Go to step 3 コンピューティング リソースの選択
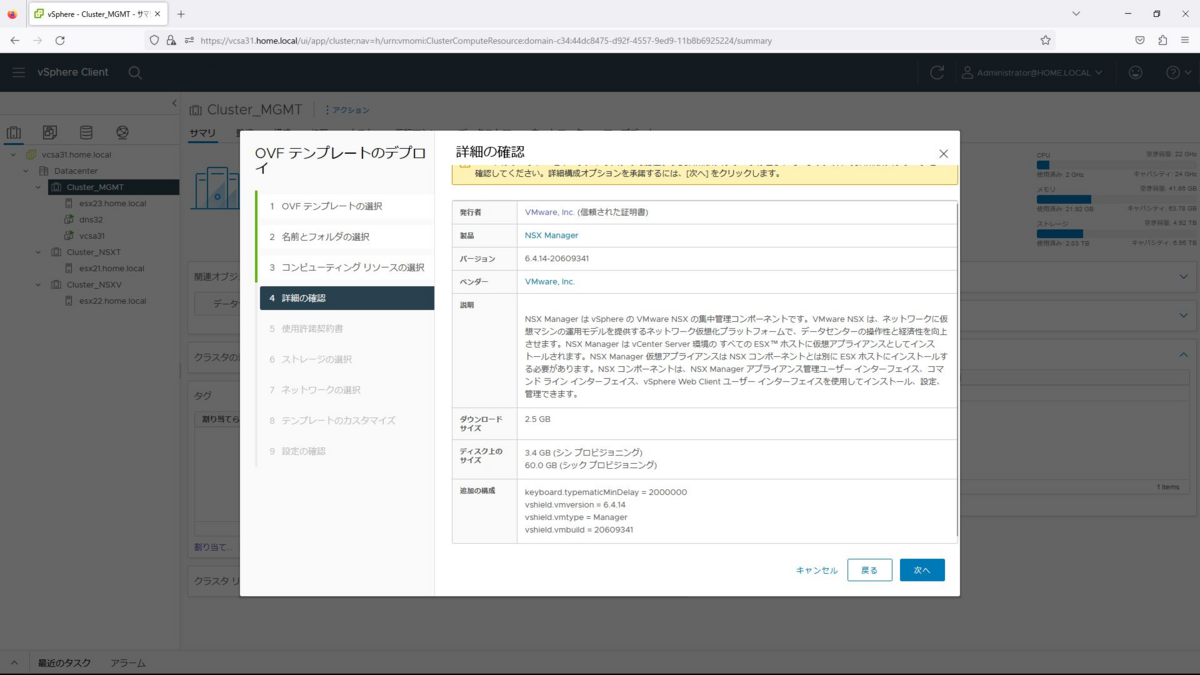The width and height of the screenshot is (1200, 675). point(345,267)
